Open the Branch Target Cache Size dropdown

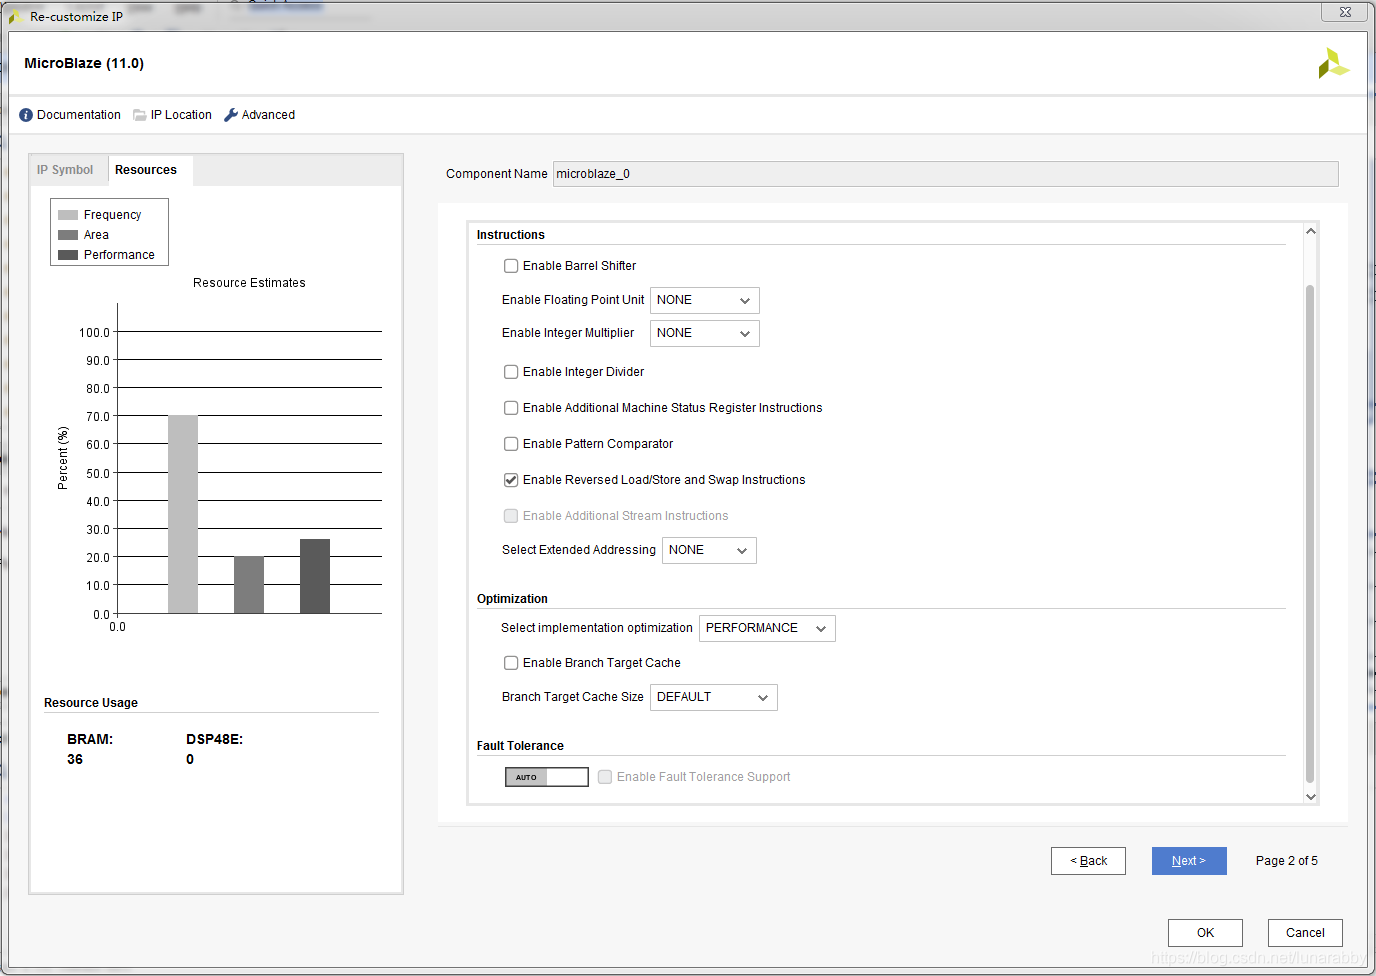(714, 697)
